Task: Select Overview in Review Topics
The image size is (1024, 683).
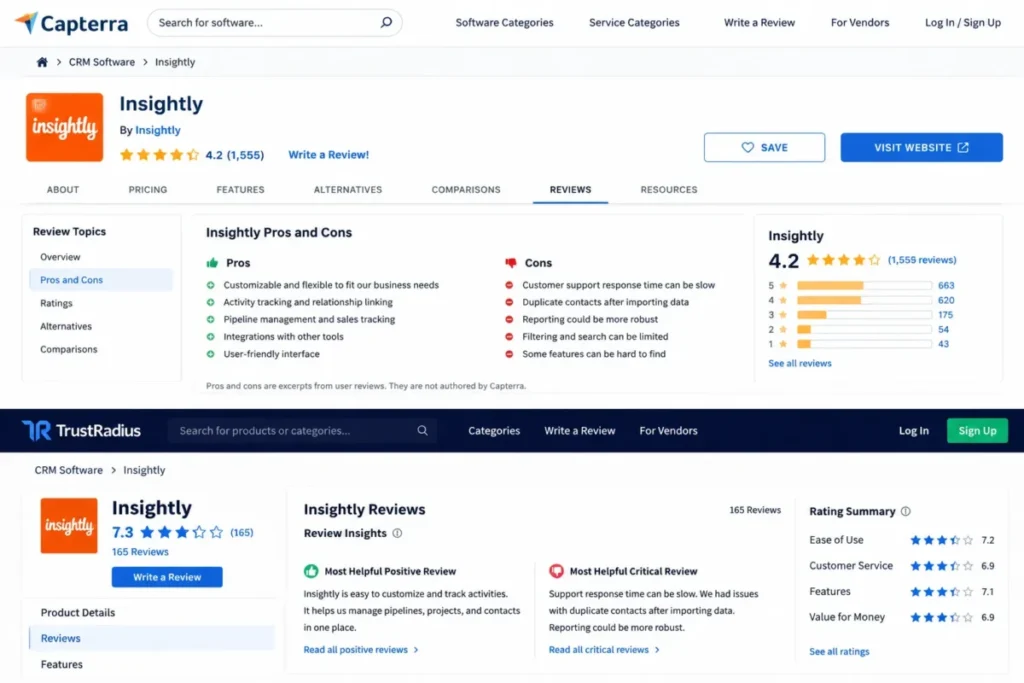Action: tap(60, 257)
